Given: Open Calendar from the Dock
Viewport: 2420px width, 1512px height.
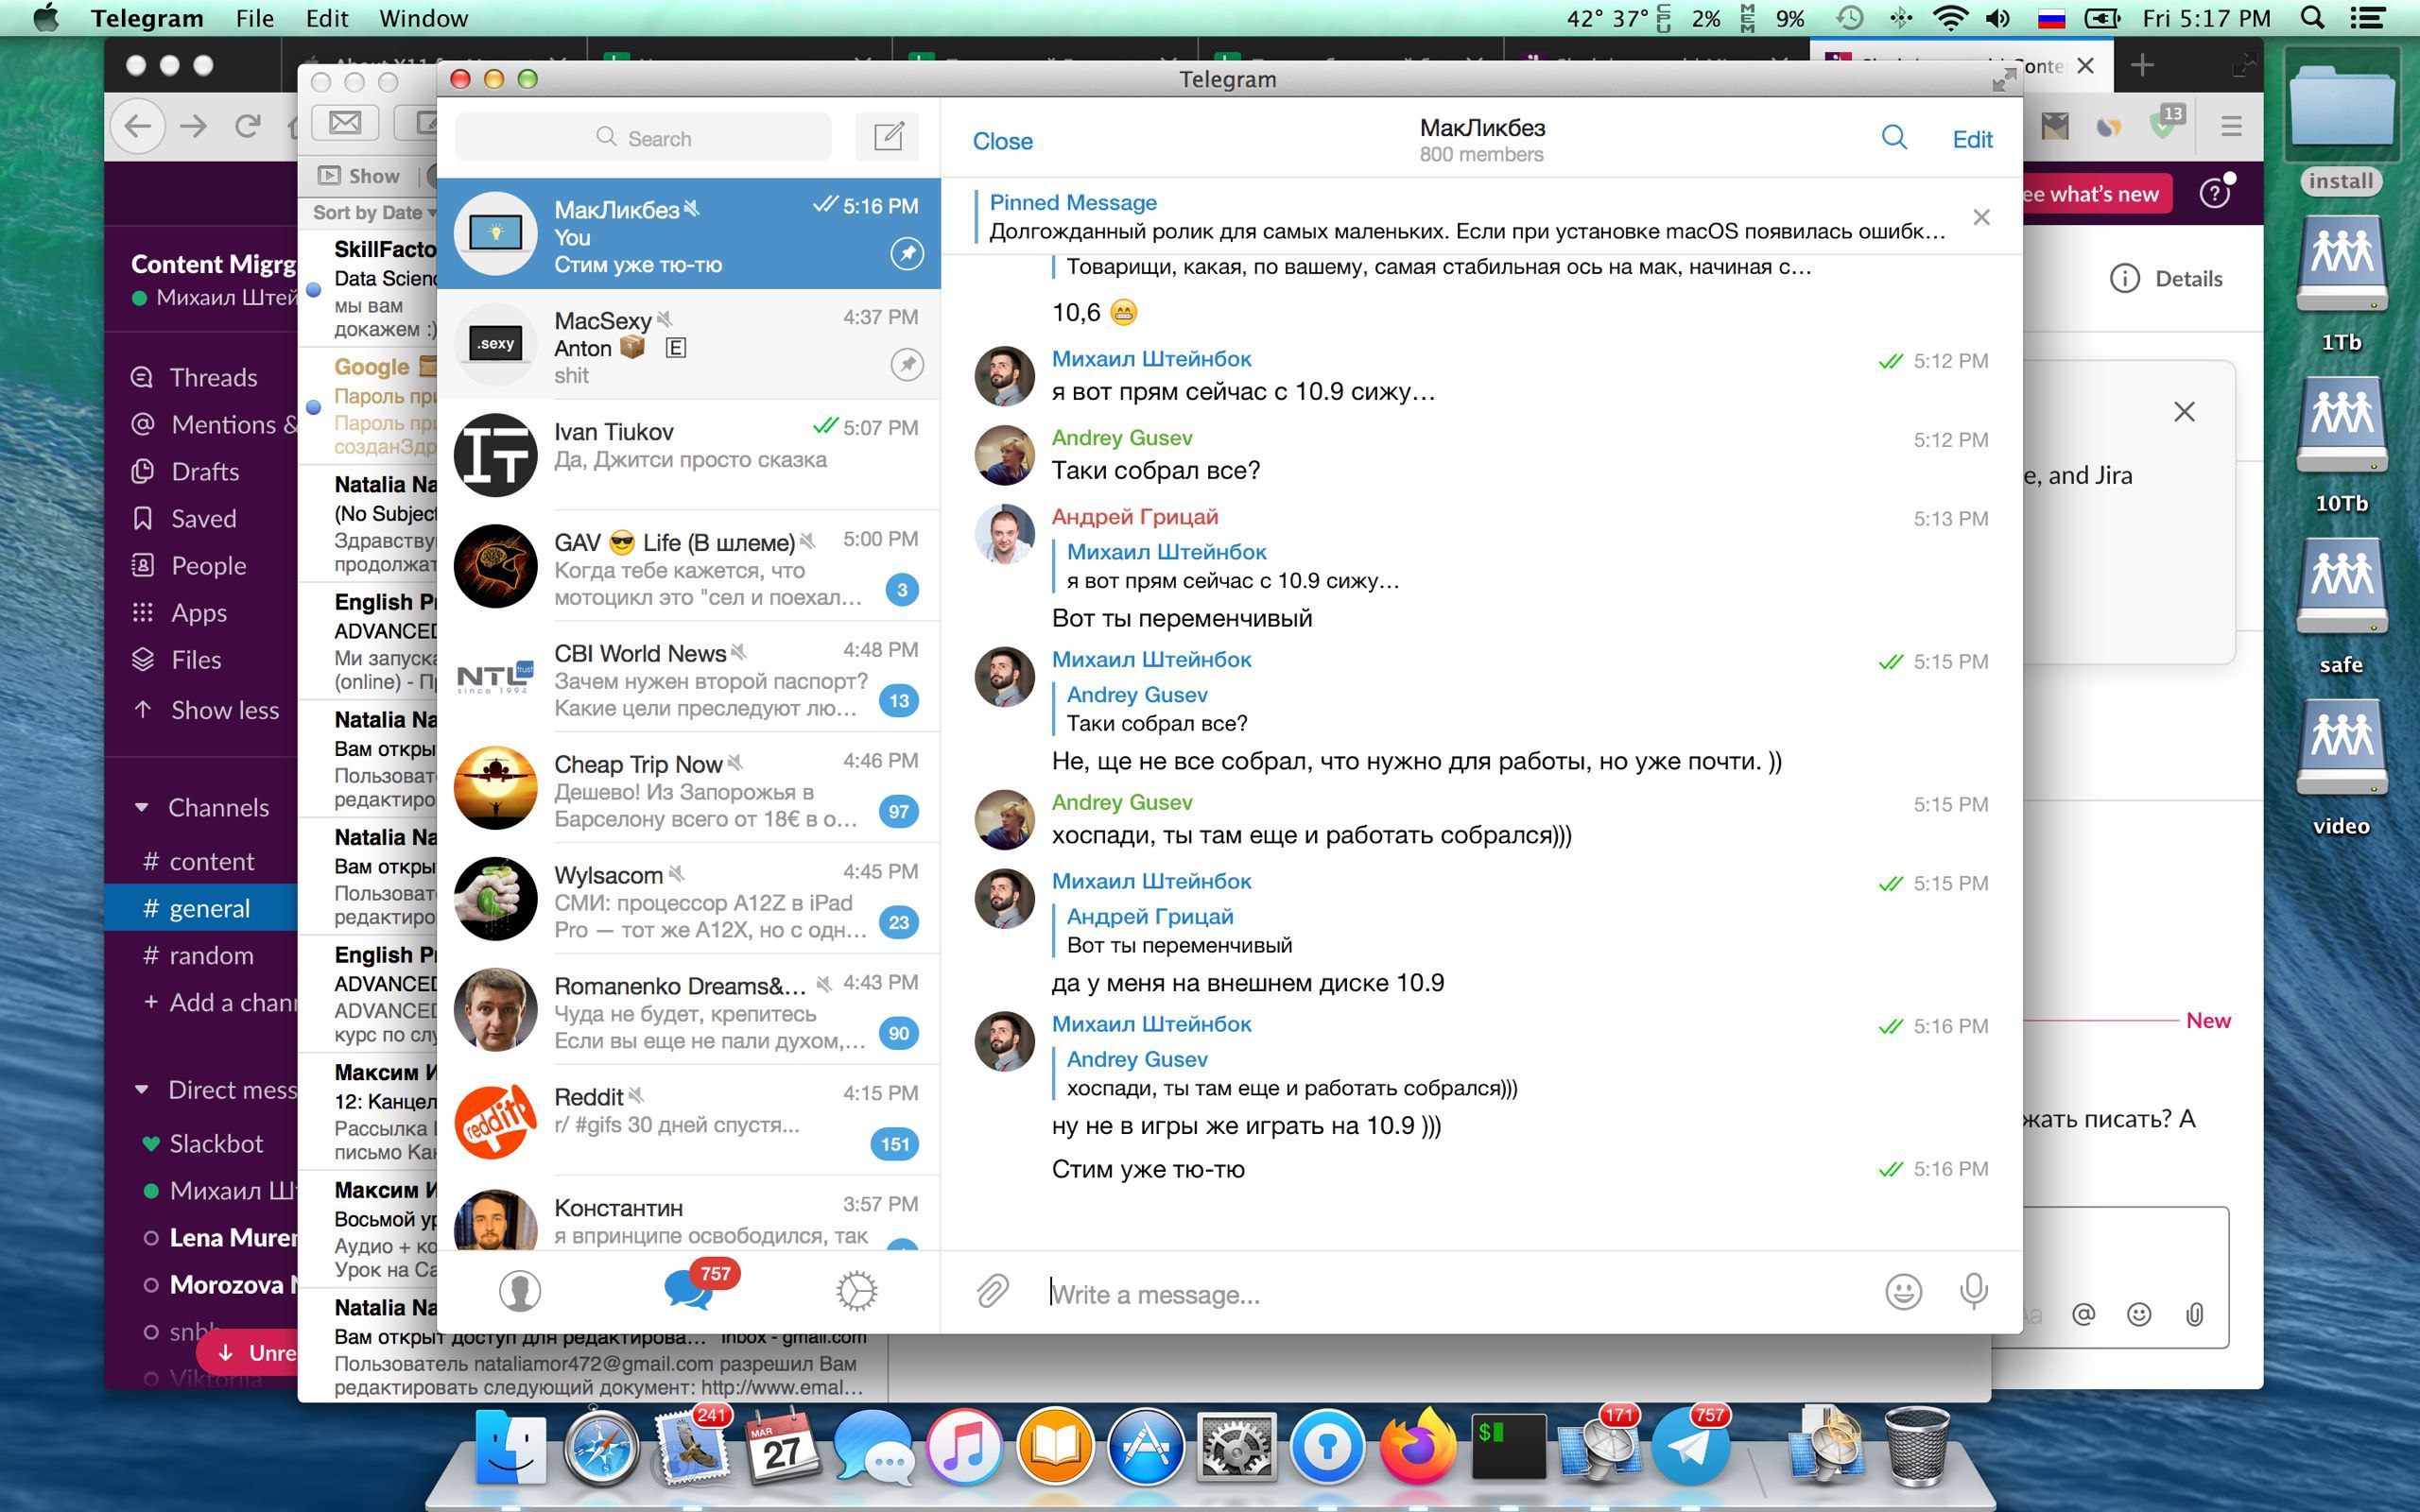Looking at the screenshot, I should pyautogui.click(x=782, y=1446).
